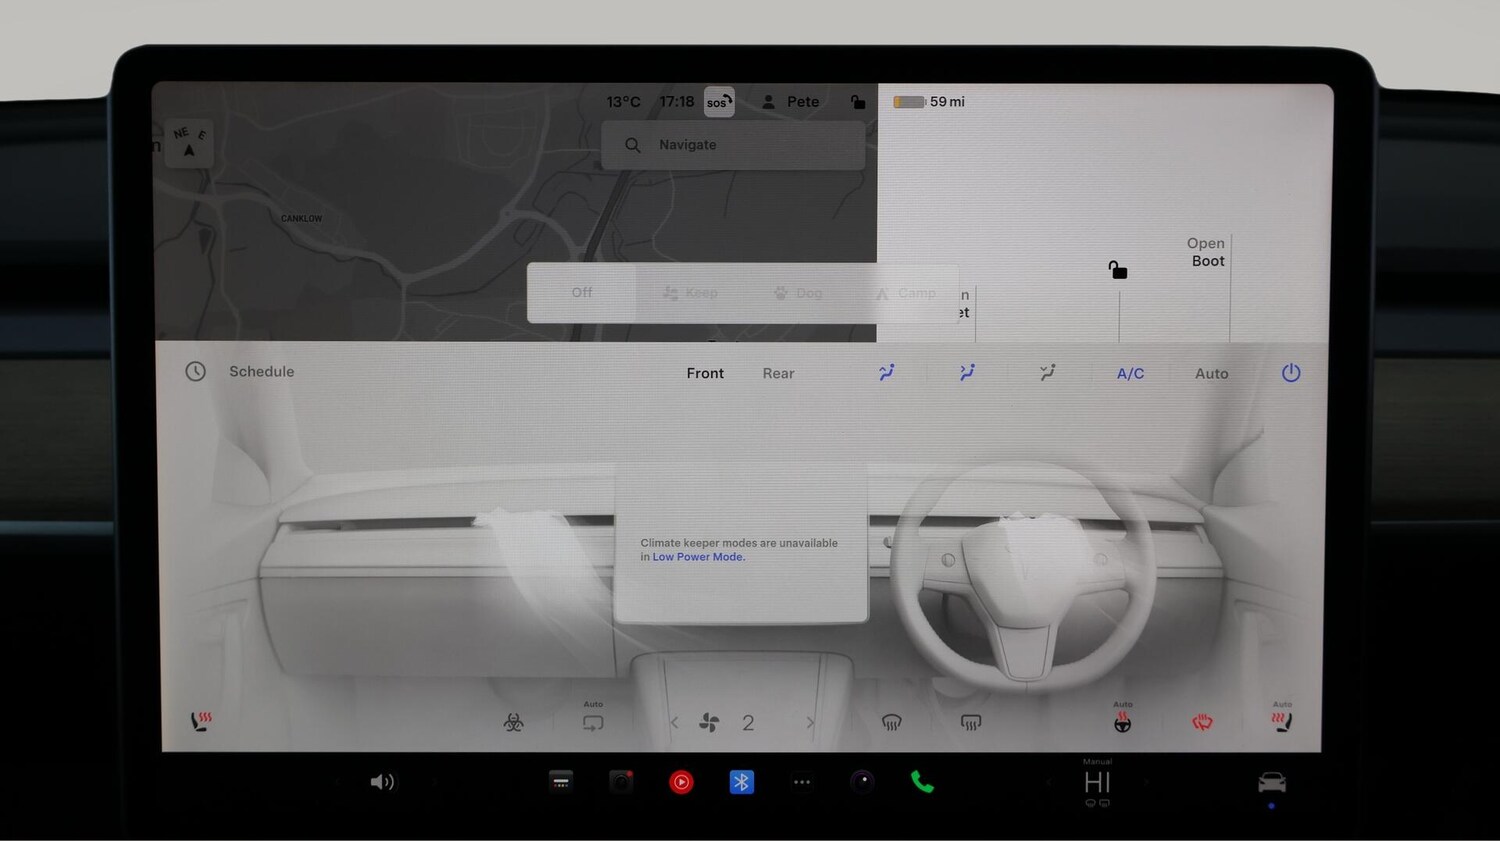Turn off climate with the power button
Image resolution: width=1500 pixels, height=841 pixels.
pyautogui.click(x=1291, y=373)
